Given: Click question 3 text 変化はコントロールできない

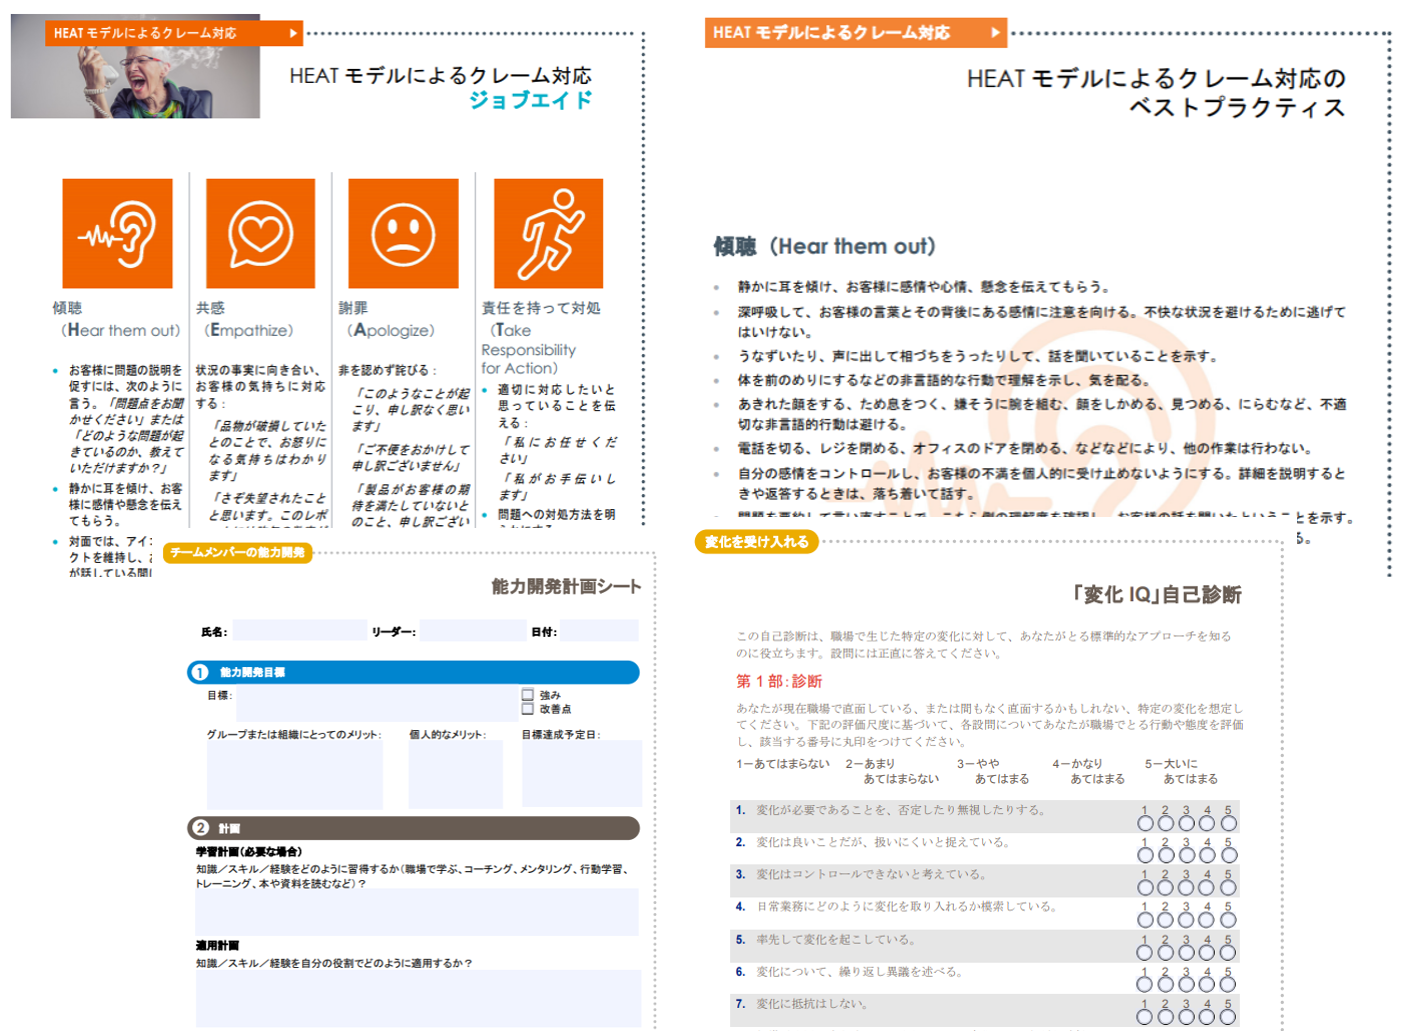Looking at the screenshot, I should [872, 874].
